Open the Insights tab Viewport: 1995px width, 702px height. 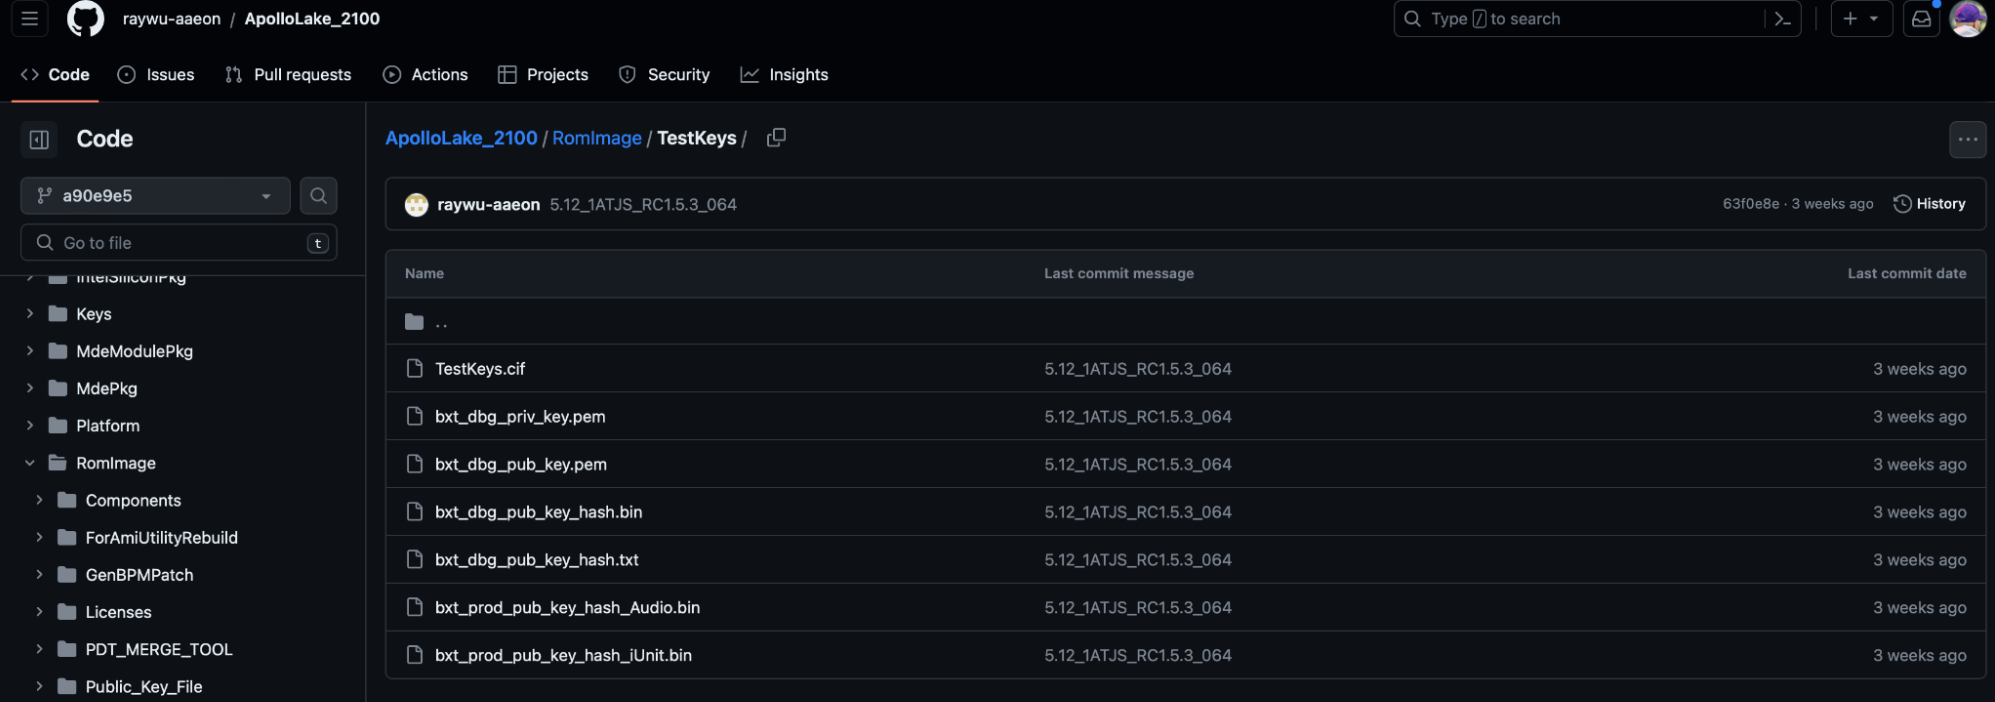pos(784,74)
